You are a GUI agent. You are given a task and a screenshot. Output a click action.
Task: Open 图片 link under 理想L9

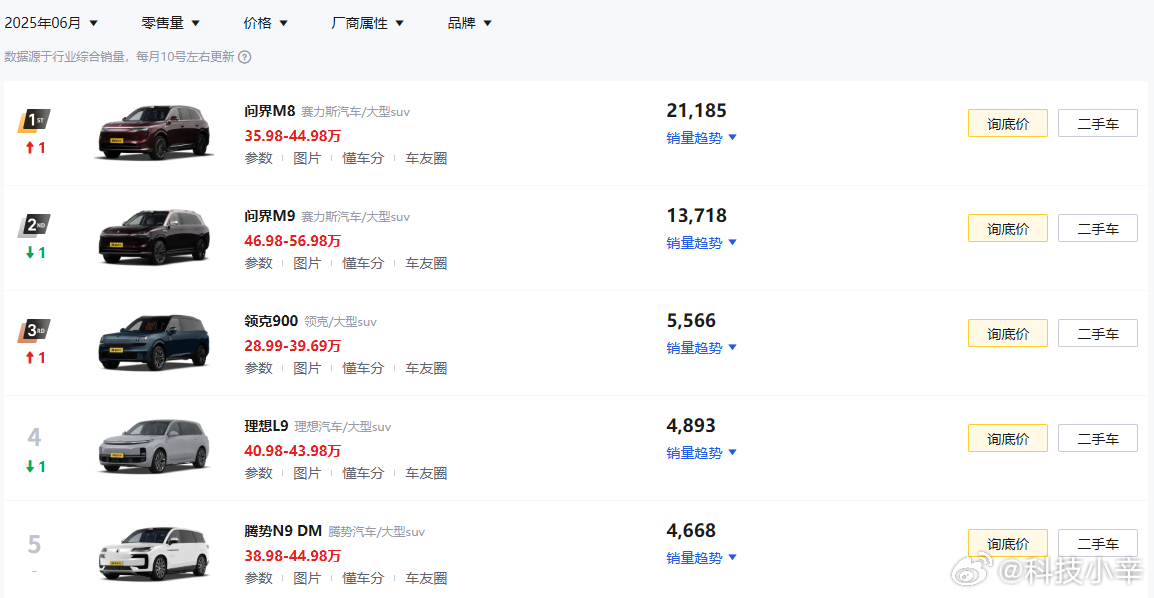307,473
